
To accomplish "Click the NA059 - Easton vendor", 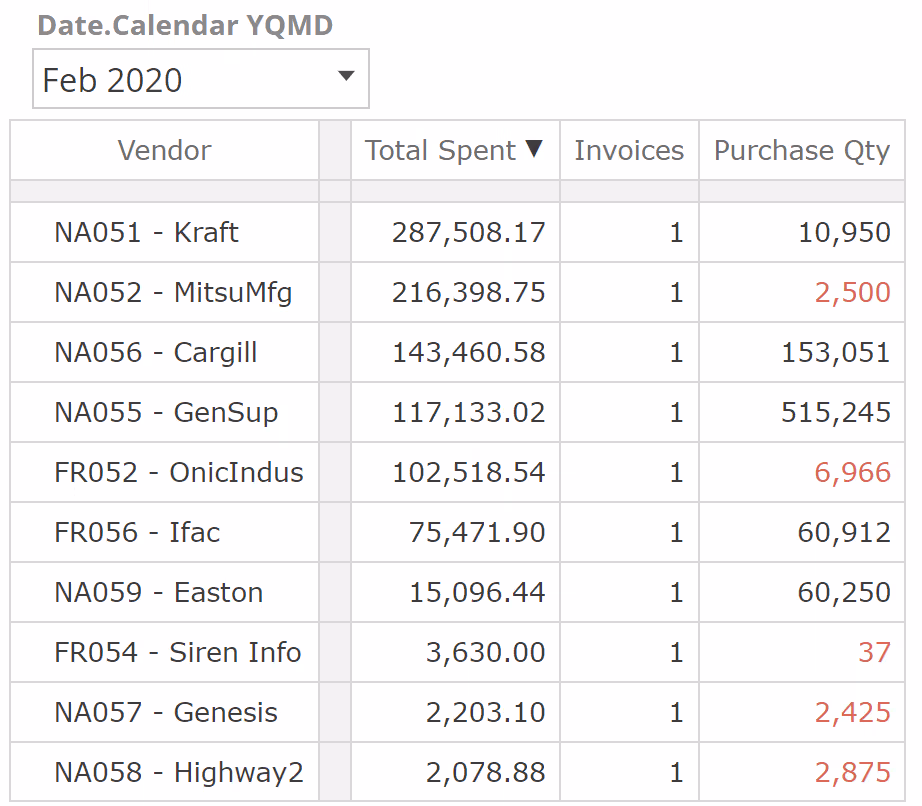I will [158, 593].
